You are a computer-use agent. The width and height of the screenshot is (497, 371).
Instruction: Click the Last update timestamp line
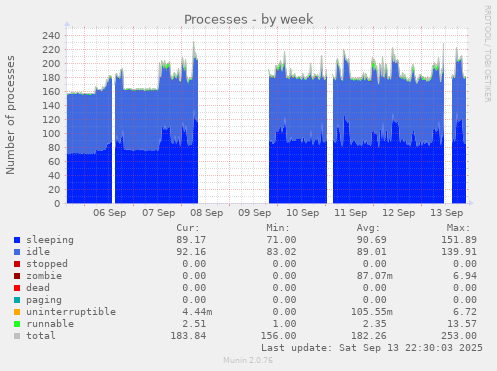click(372, 348)
